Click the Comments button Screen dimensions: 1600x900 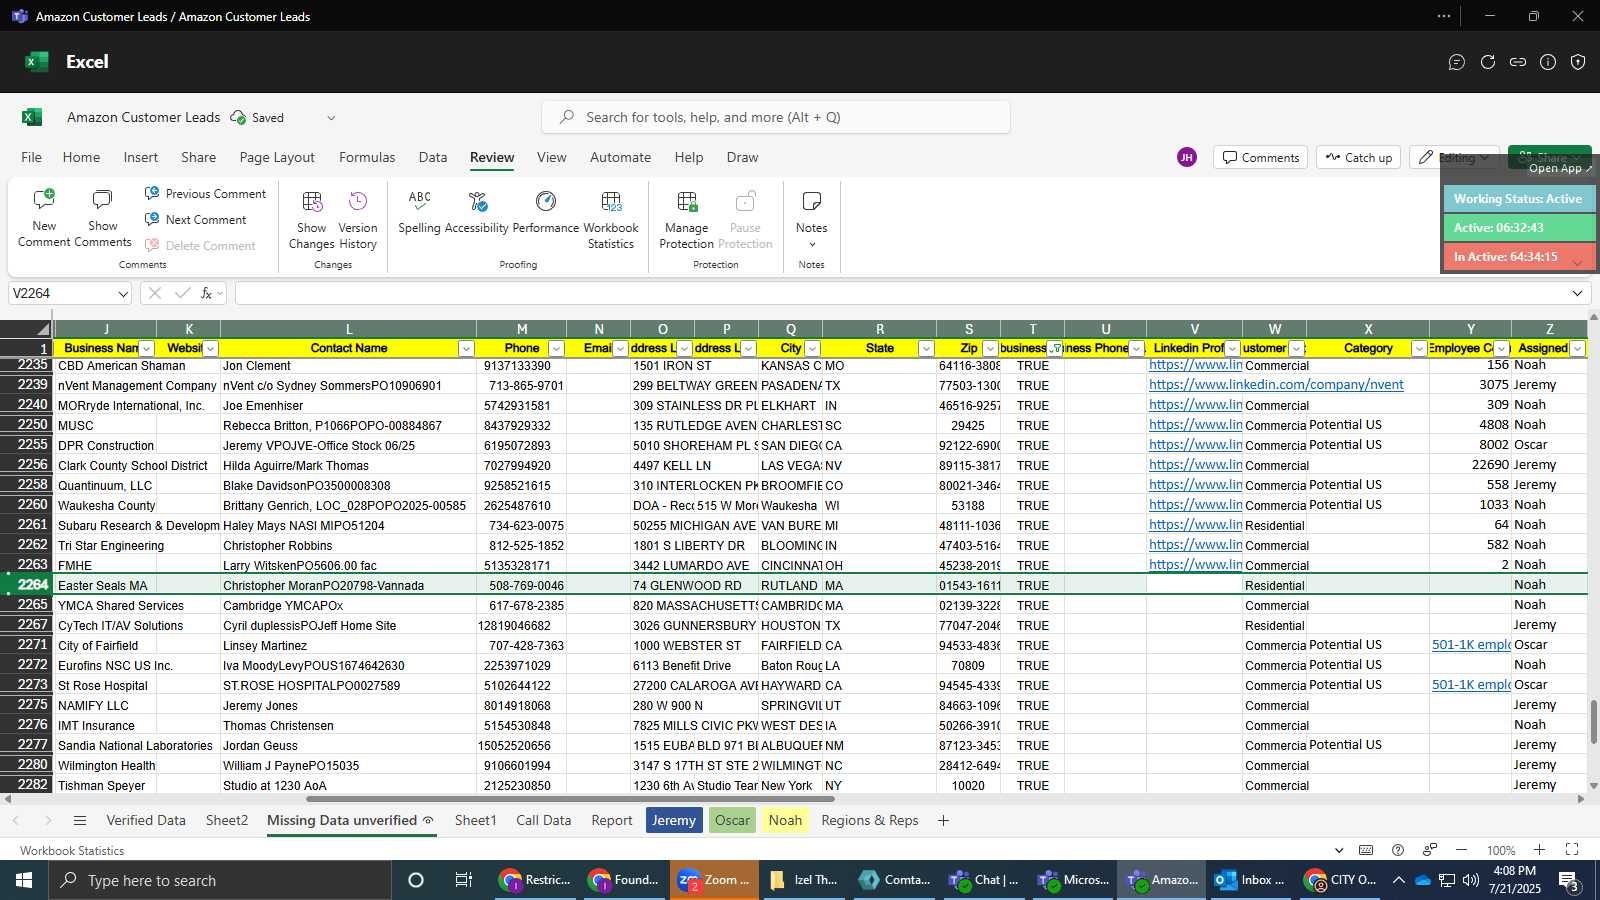point(1260,158)
